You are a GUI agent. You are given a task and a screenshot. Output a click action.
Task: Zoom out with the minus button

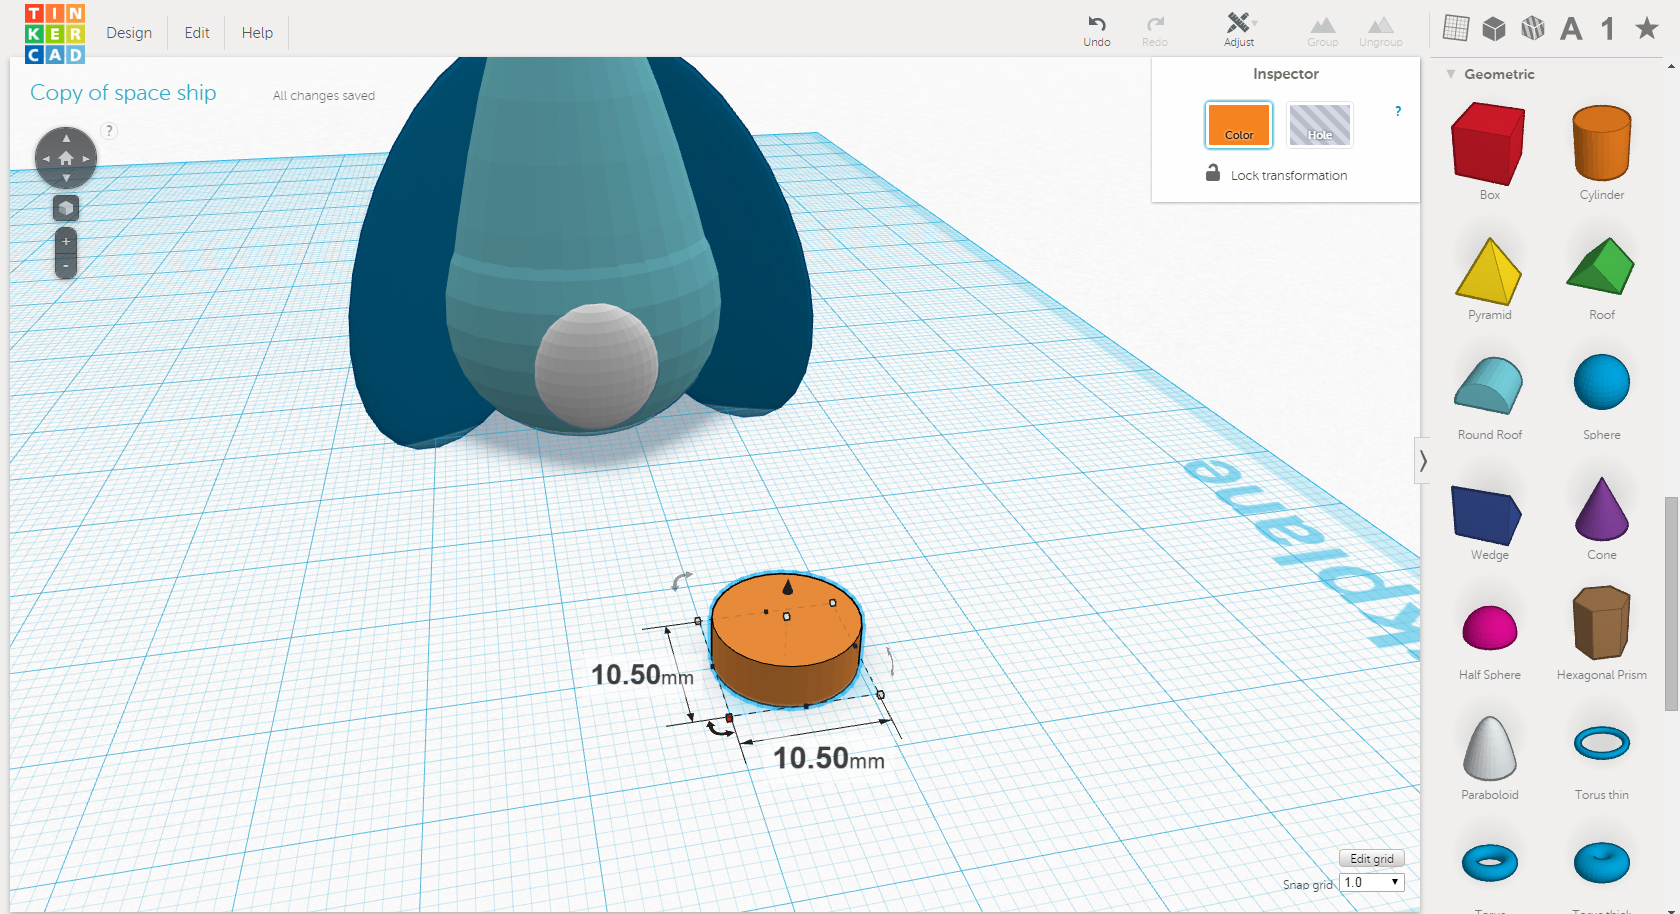tap(66, 266)
